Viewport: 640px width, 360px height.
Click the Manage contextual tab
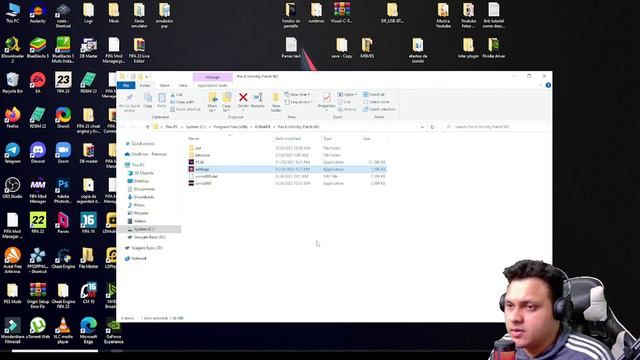212,77
